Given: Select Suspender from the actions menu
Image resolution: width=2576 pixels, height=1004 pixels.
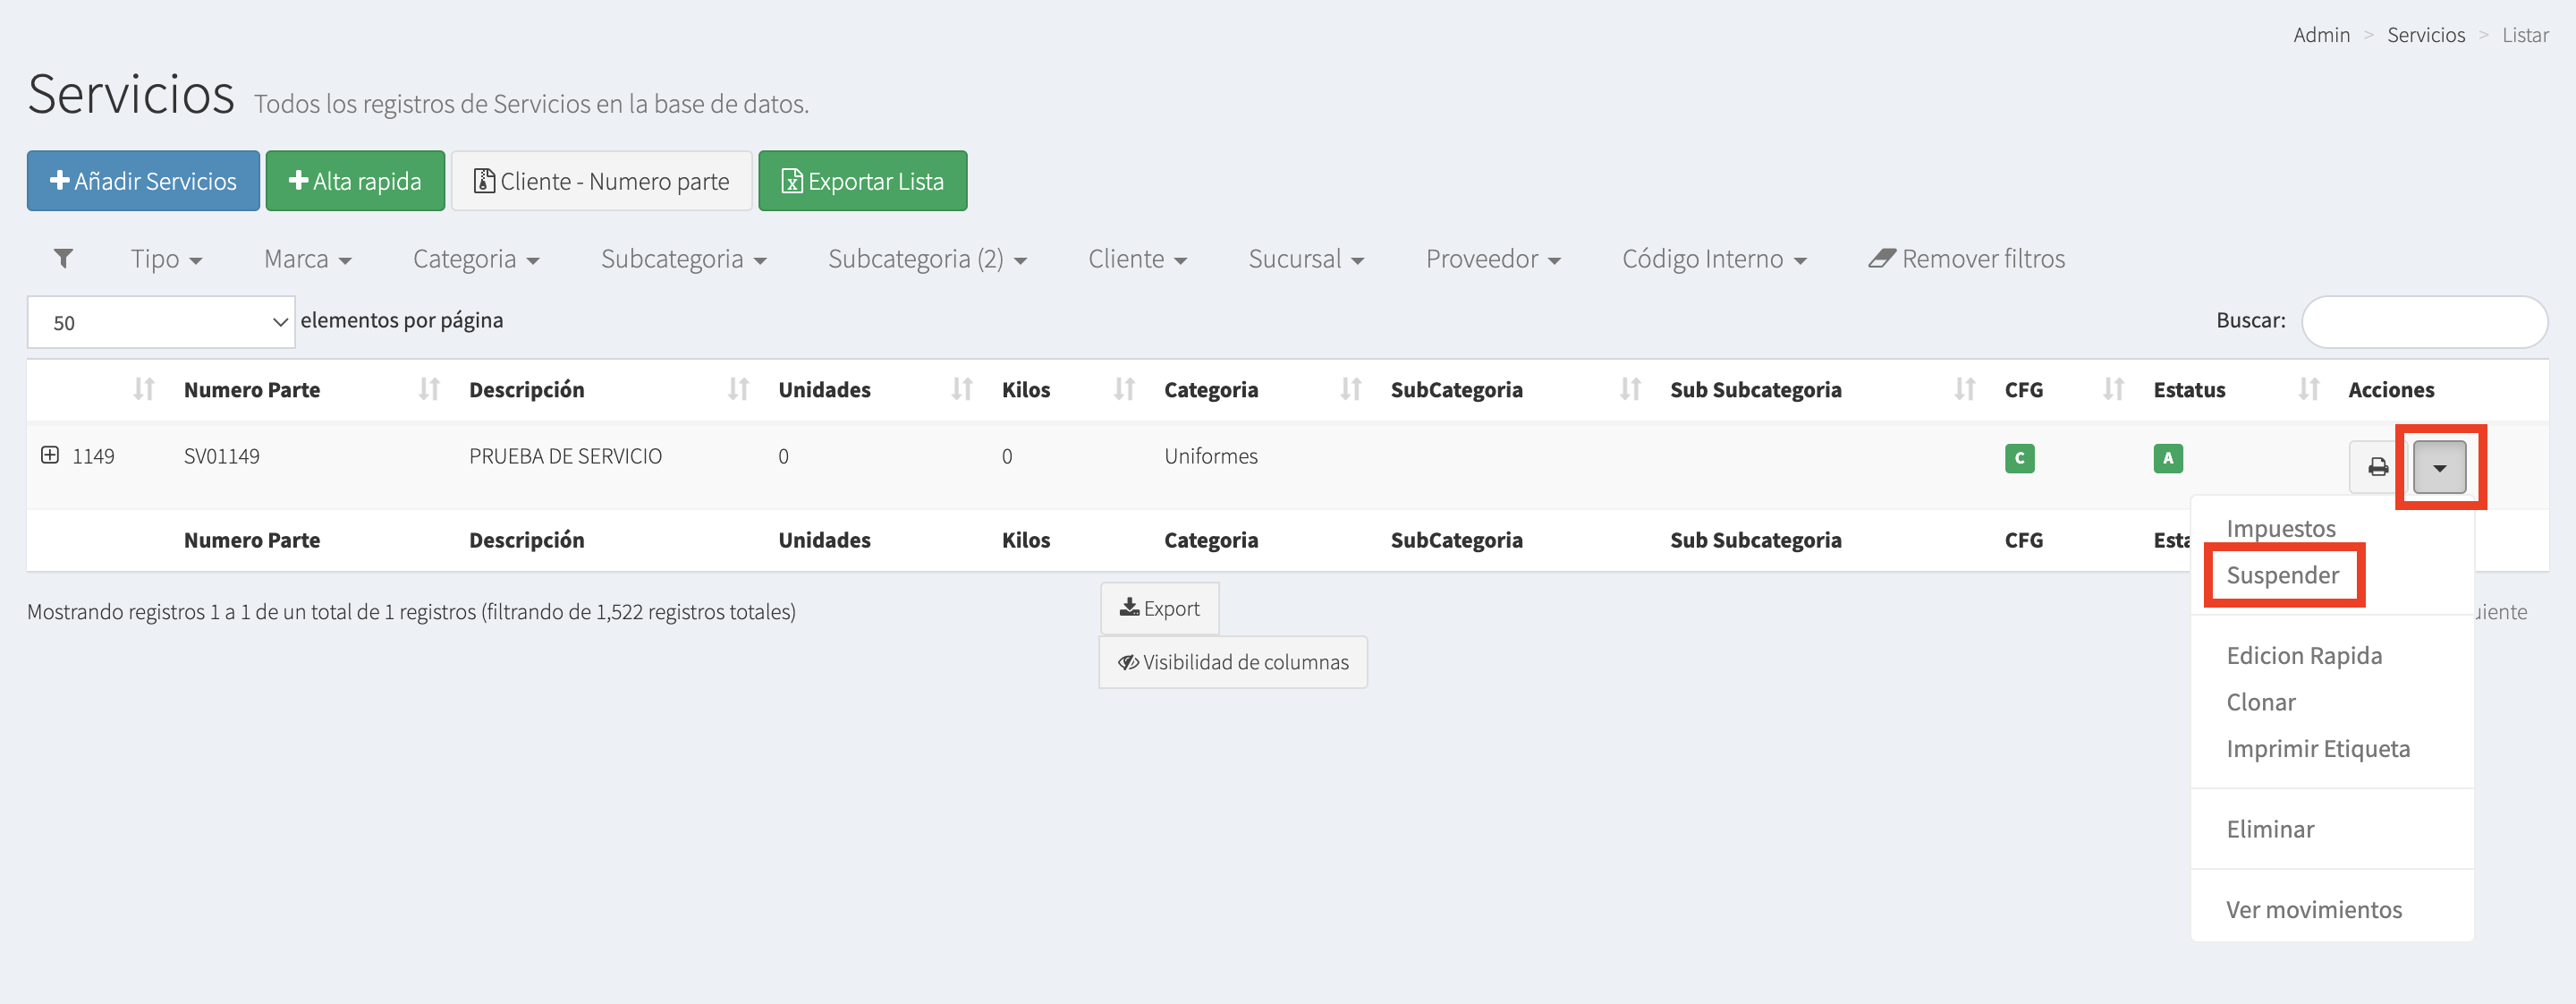Looking at the screenshot, I should click(2282, 575).
